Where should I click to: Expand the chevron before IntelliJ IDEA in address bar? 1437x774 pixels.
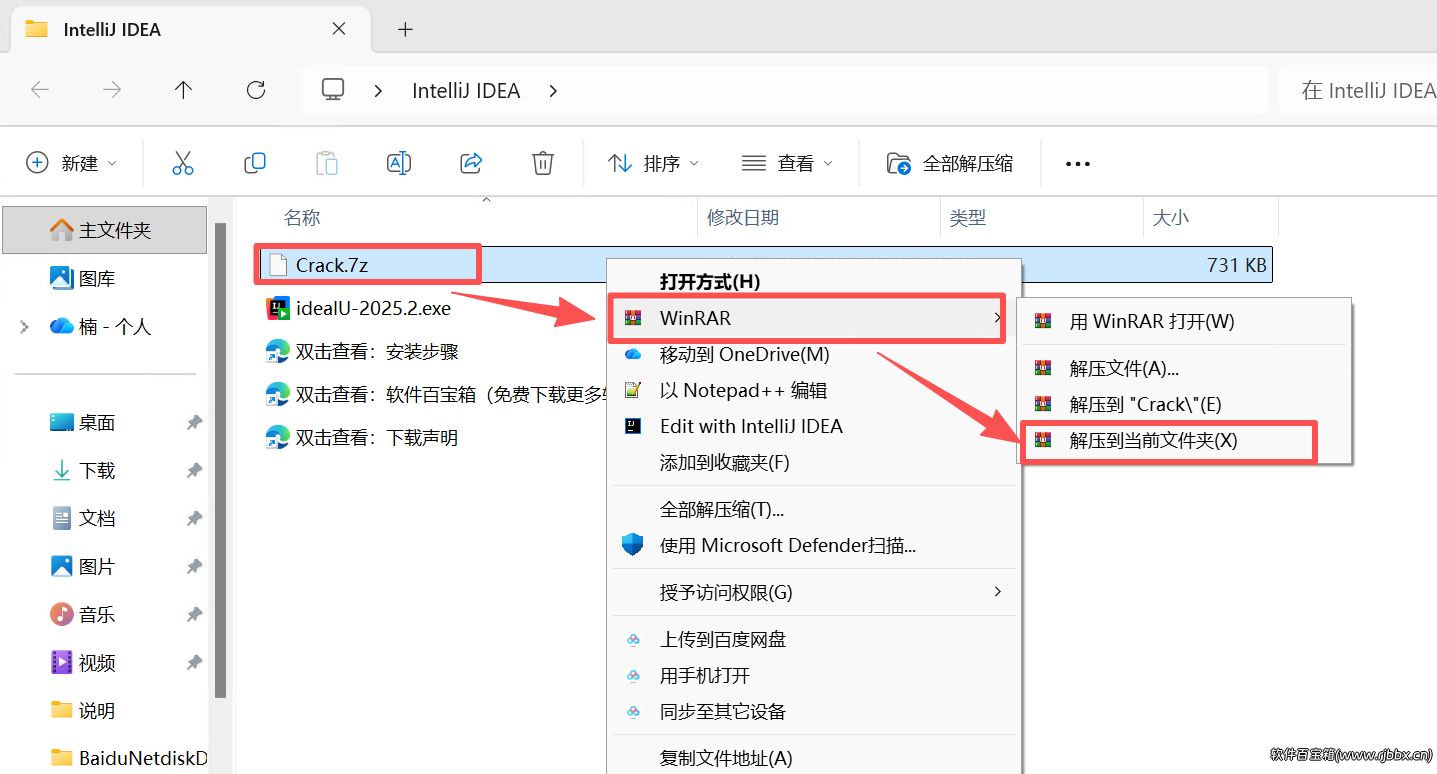379,91
